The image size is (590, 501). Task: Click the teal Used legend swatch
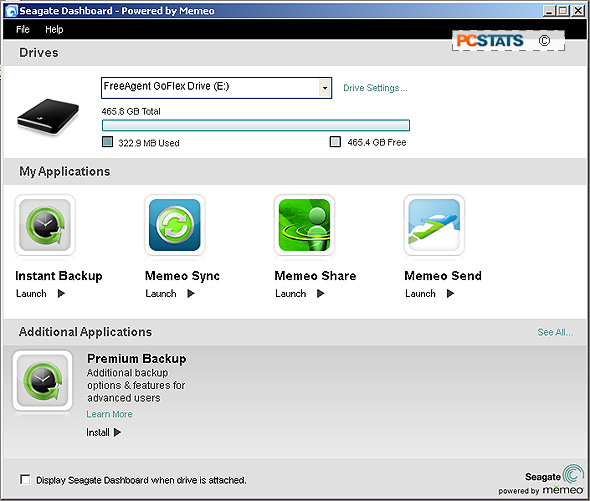108,142
